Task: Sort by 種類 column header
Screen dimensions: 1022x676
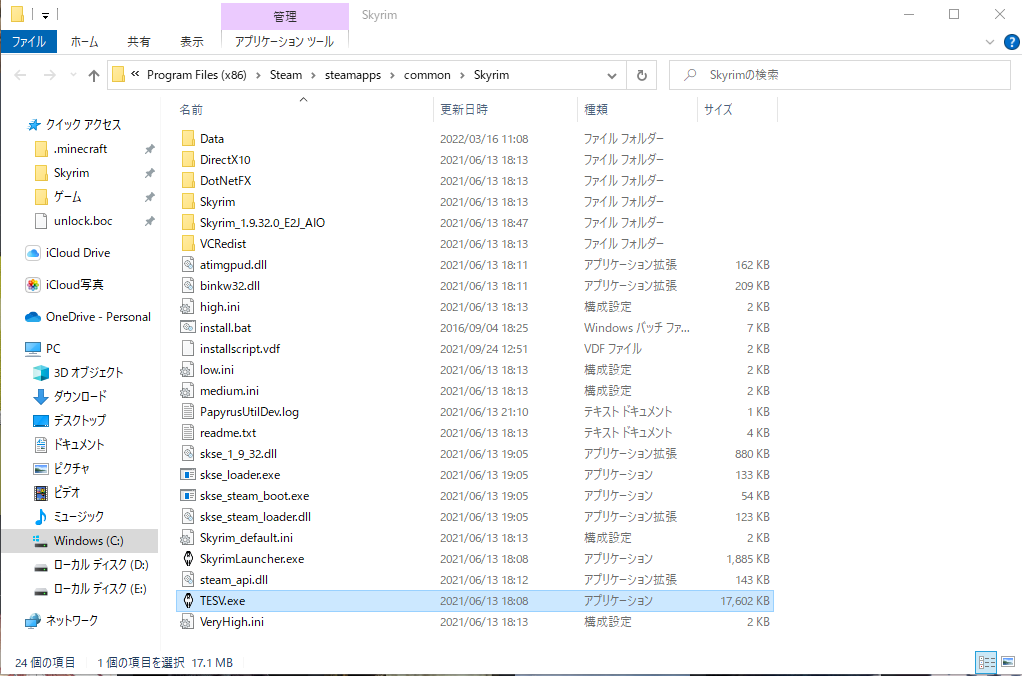Action: click(x=637, y=110)
